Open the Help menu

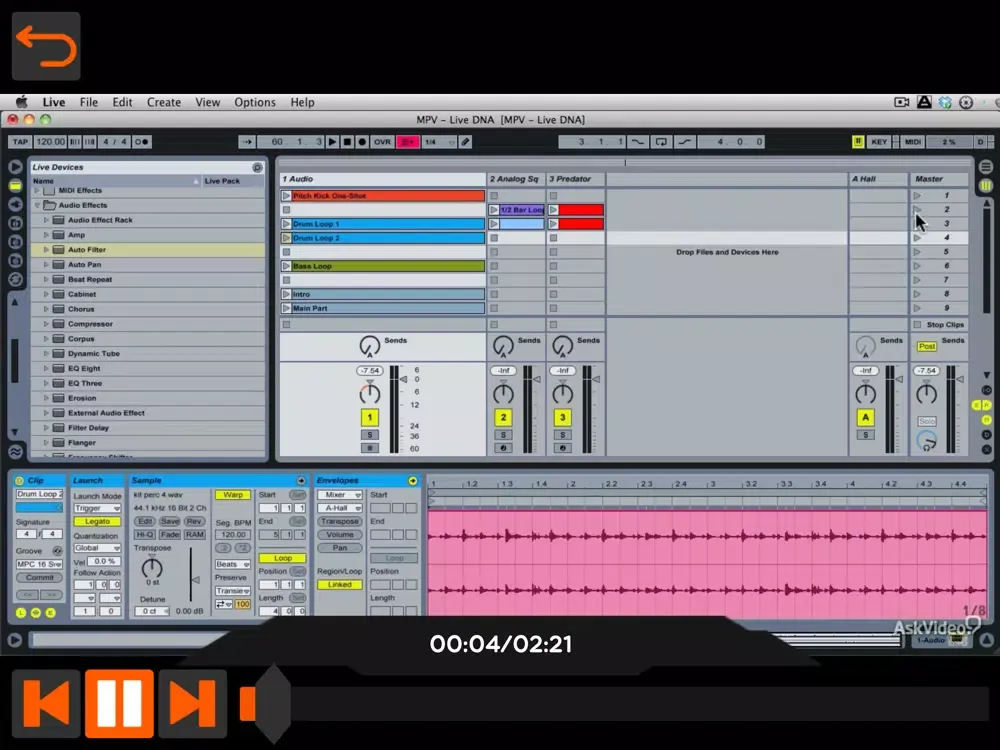coord(302,102)
